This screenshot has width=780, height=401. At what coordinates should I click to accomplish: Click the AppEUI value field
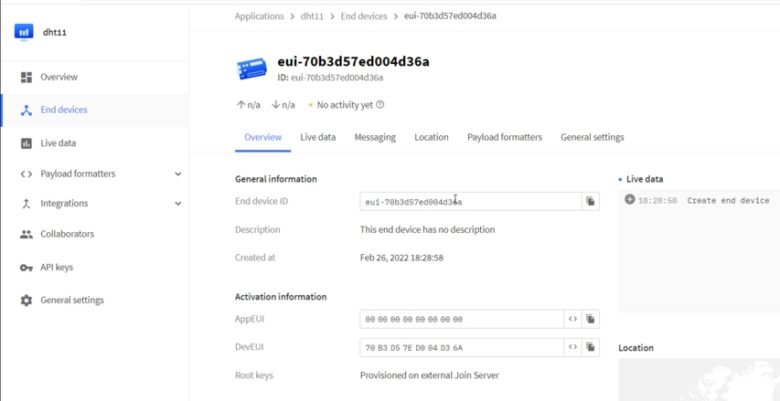point(462,319)
